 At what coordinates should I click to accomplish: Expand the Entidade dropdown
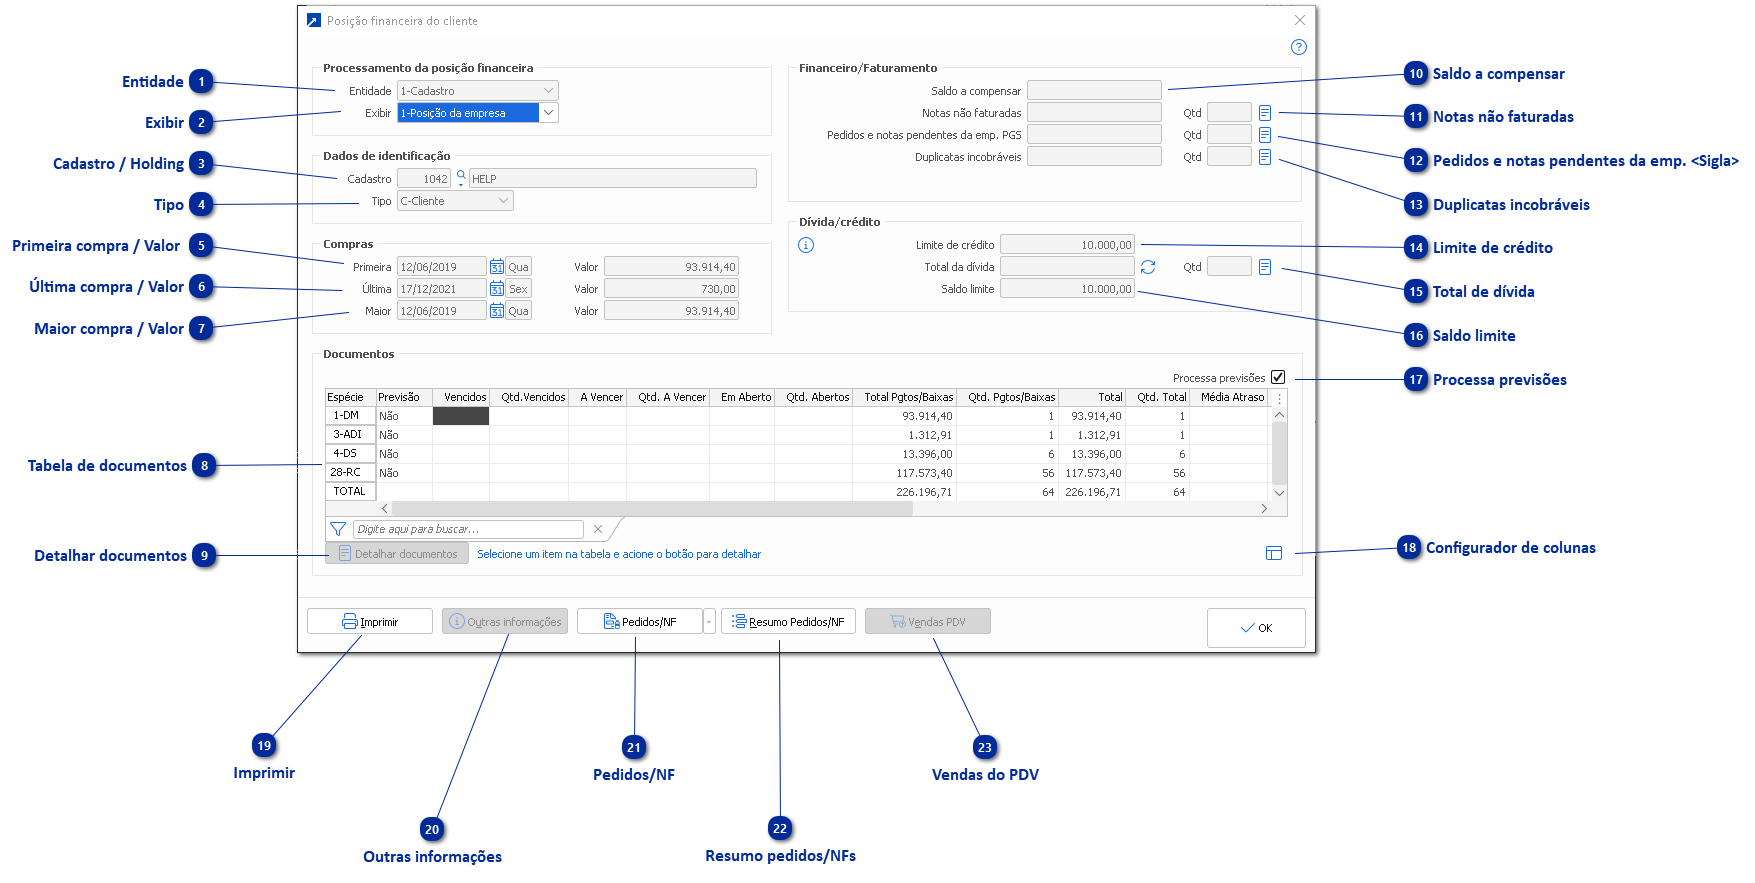(x=549, y=91)
